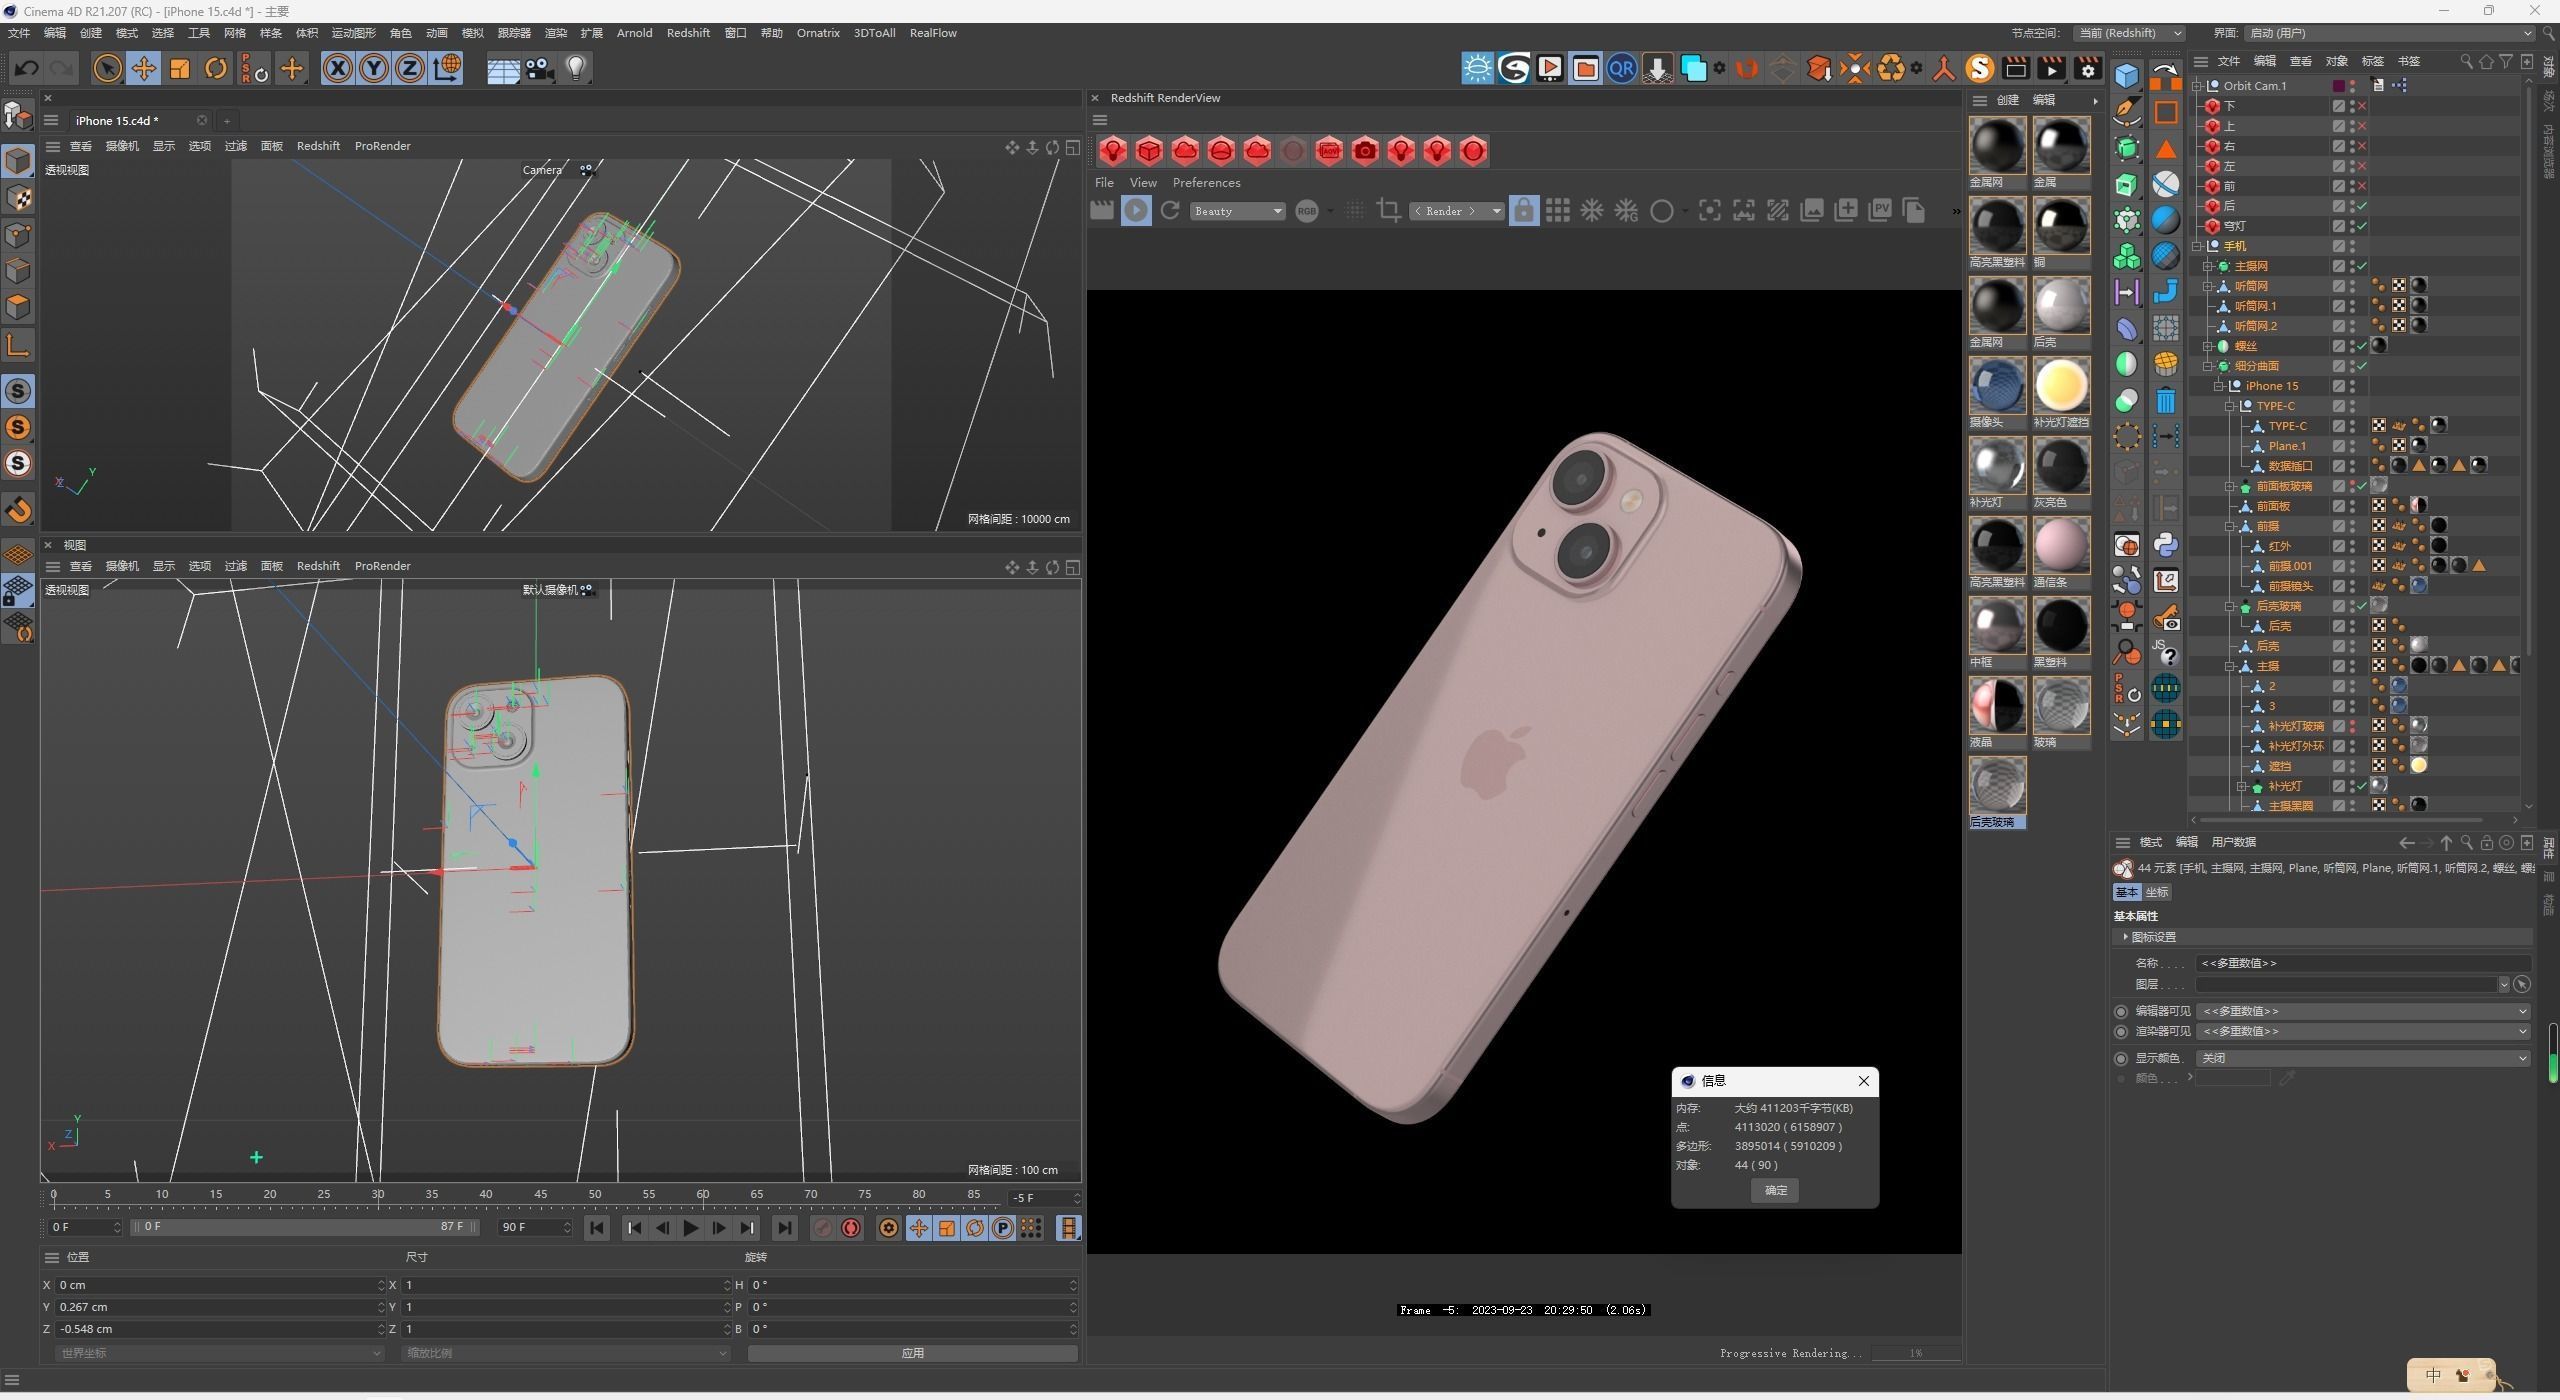The height and width of the screenshot is (1400, 2560).
Task: Close the 信息 dialog with X
Action: coord(1863,1081)
